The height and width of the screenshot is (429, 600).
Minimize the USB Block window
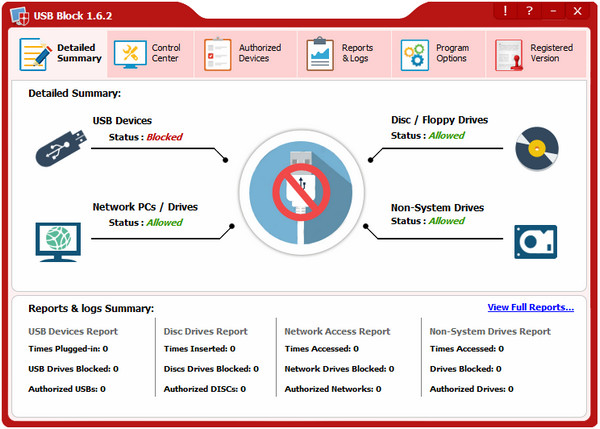553,10
